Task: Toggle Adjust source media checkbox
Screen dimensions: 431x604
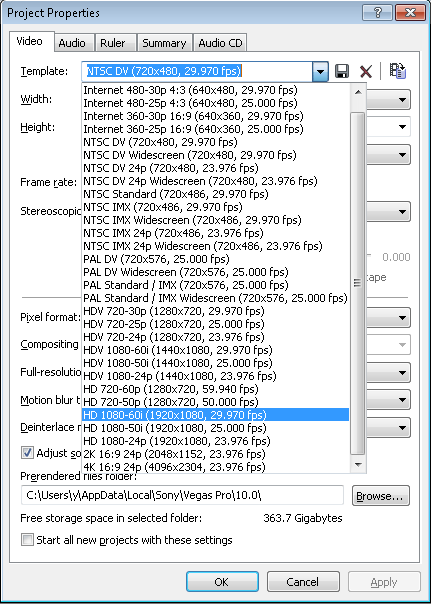Action: (x=27, y=453)
